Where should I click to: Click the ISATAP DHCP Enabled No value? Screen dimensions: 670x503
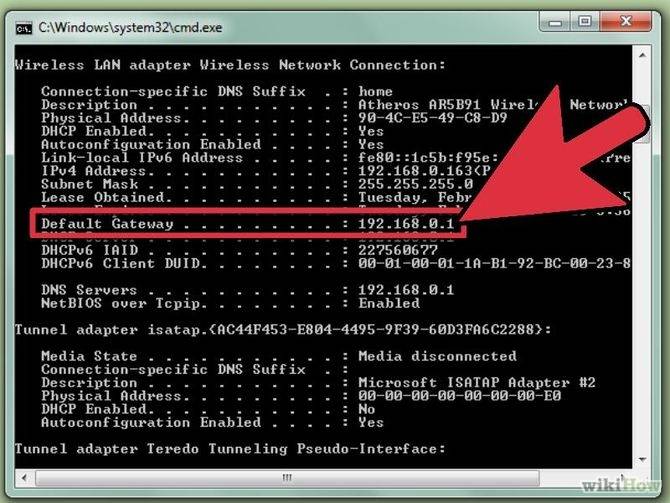[367, 409]
